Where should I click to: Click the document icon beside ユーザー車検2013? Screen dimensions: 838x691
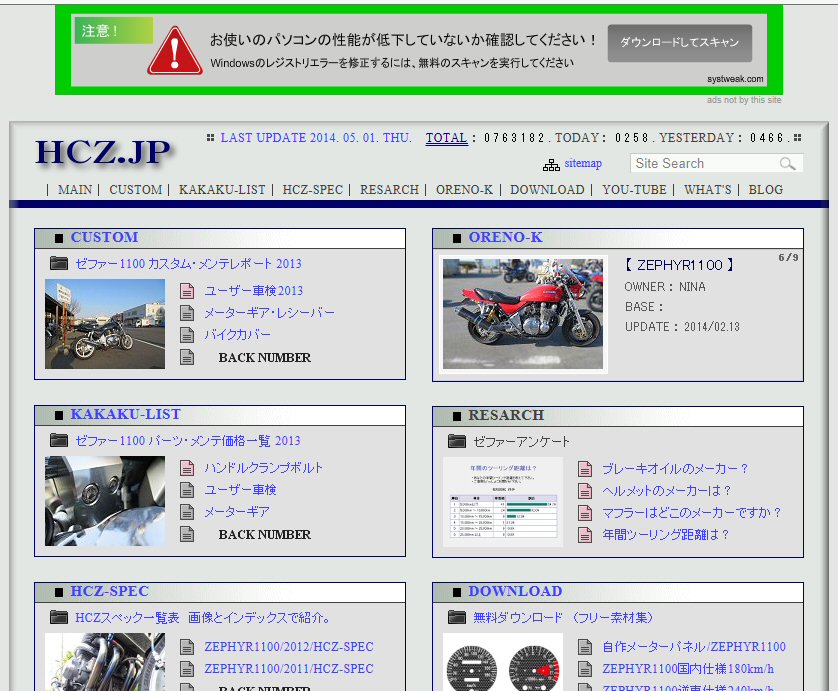pyautogui.click(x=187, y=291)
